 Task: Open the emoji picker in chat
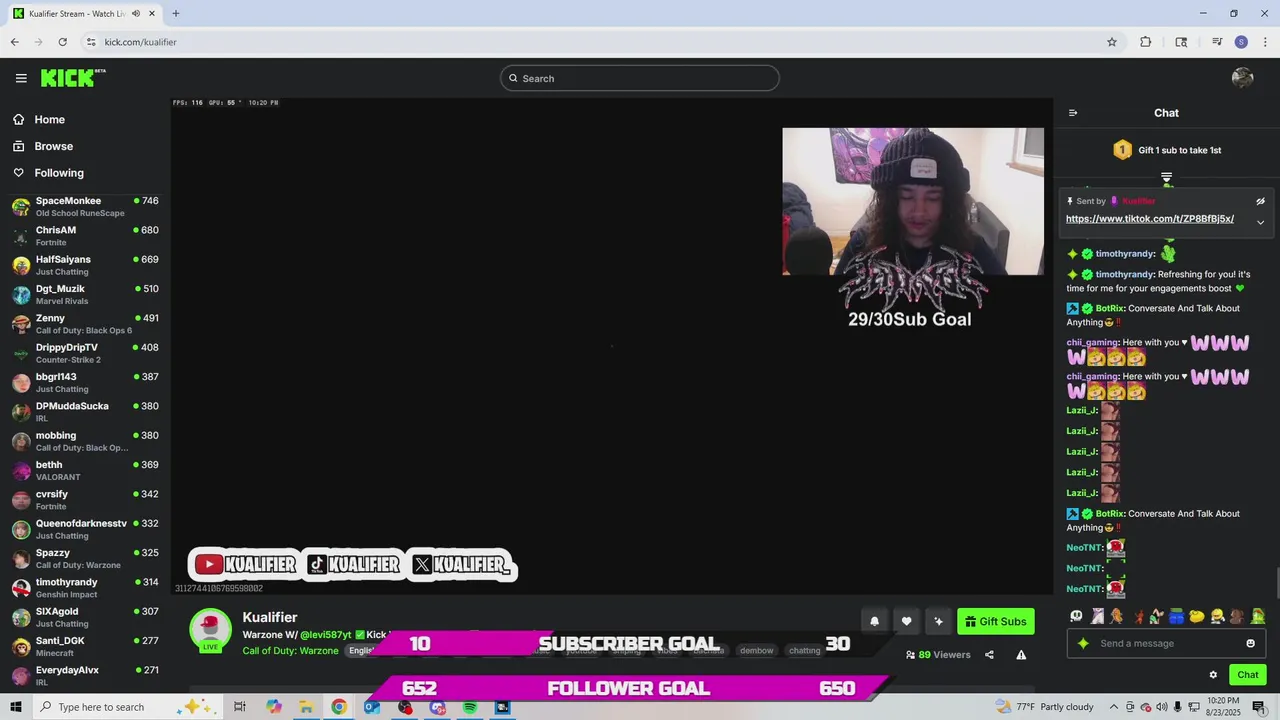1250,643
